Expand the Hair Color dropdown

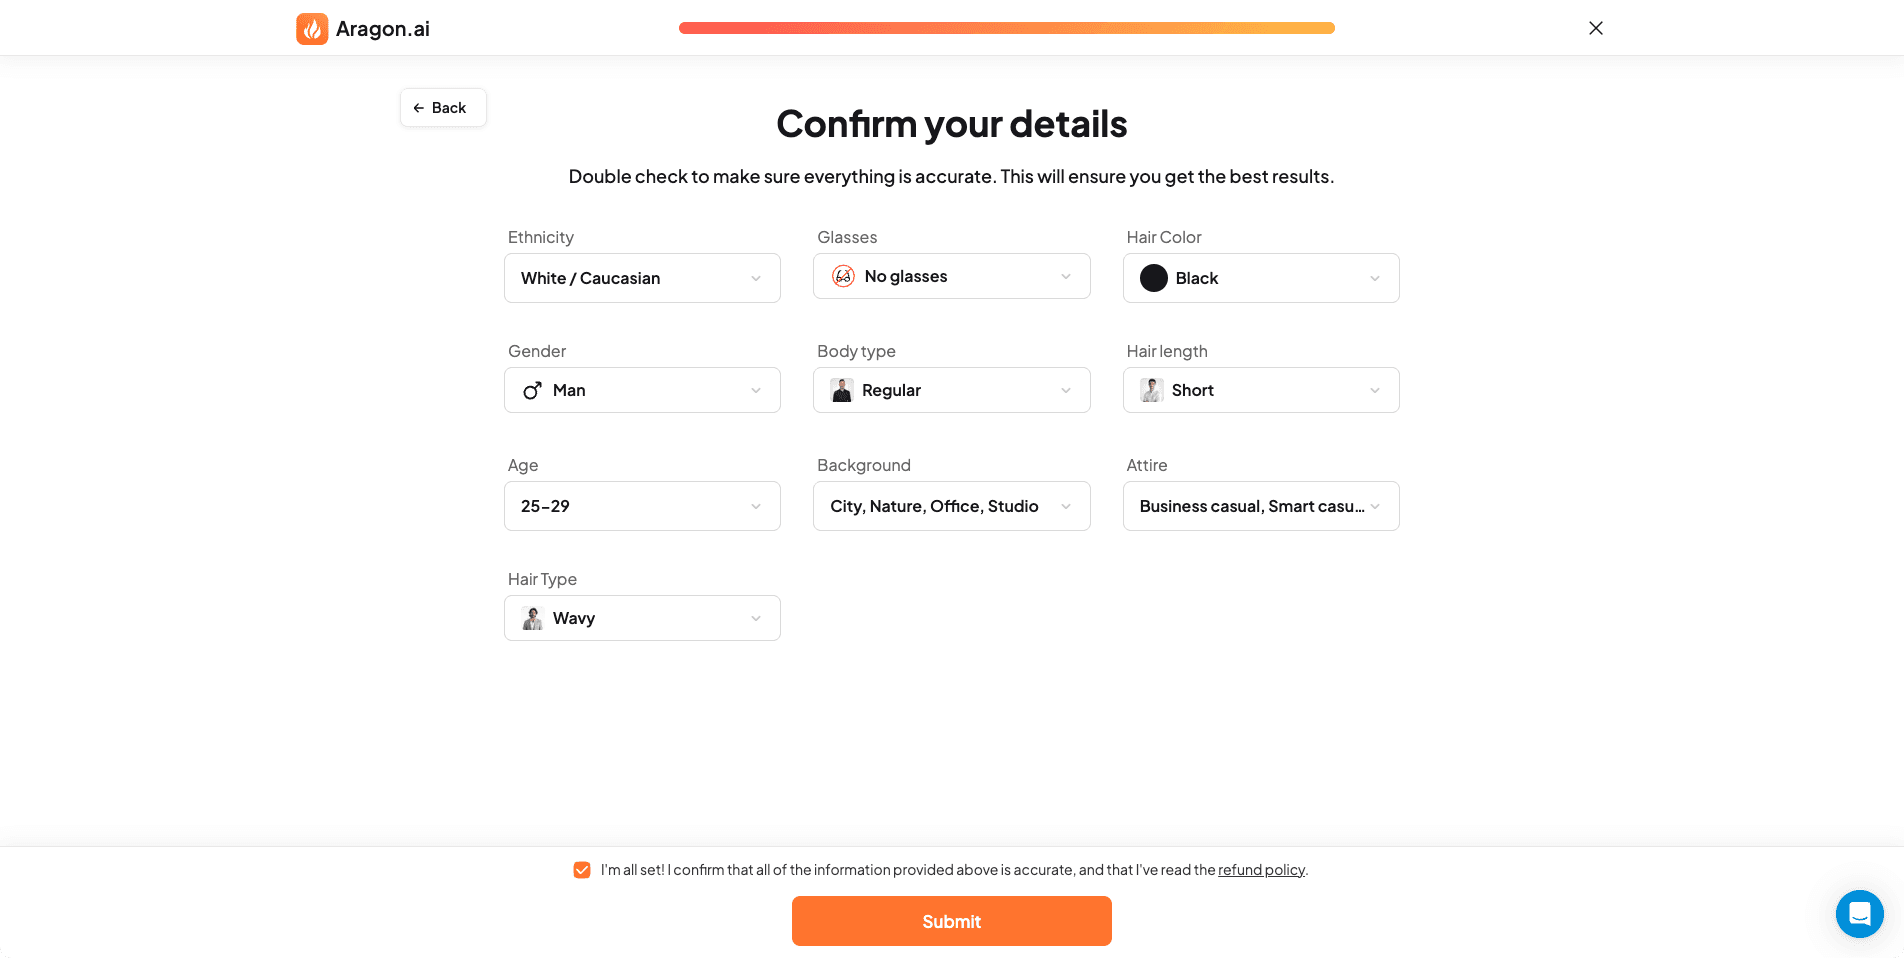click(1260, 278)
